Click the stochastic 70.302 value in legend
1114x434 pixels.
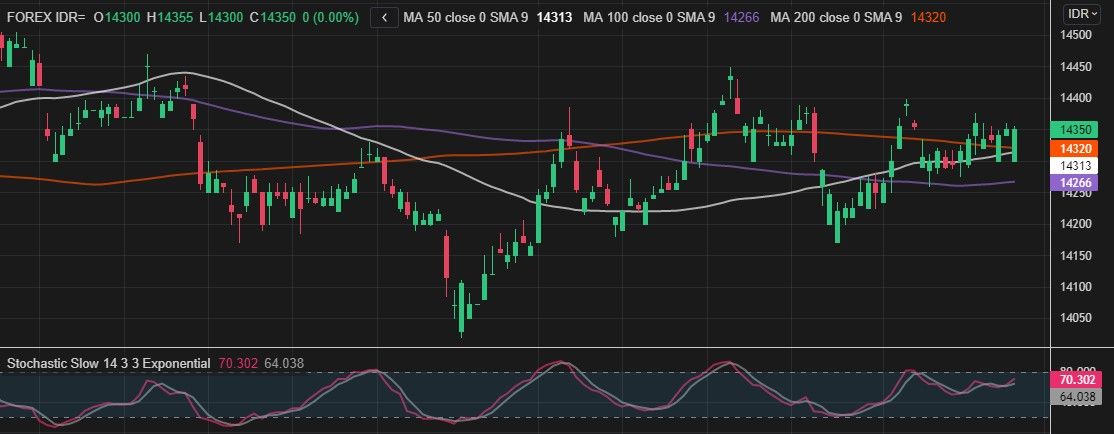[x=239, y=363]
